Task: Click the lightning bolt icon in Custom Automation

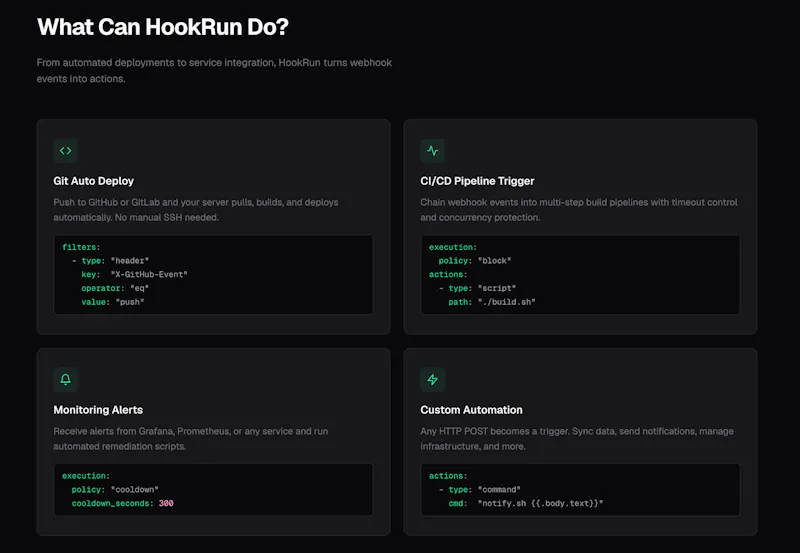Action: point(433,380)
